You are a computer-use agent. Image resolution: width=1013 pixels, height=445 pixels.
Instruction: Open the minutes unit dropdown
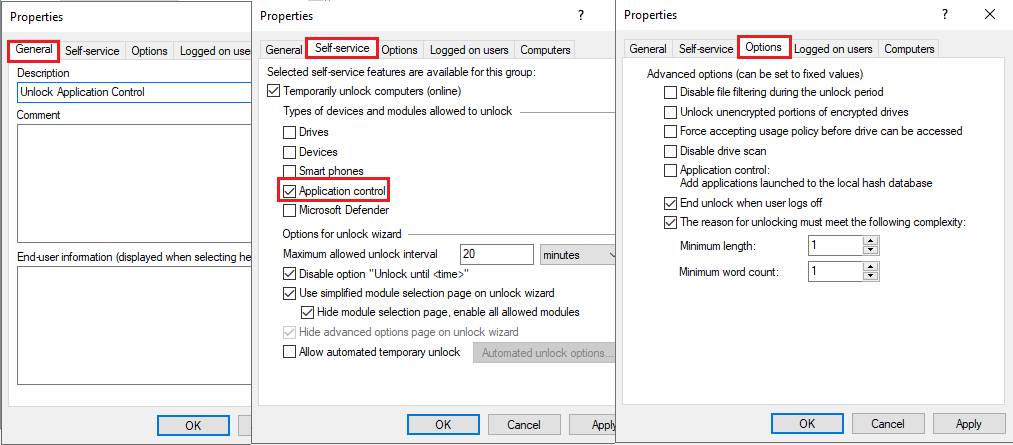[578, 255]
